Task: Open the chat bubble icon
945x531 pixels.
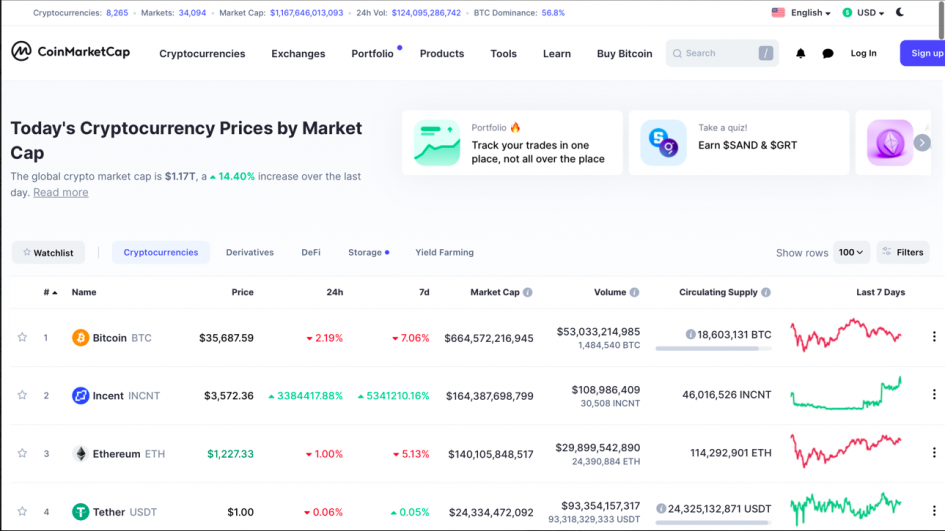Action: coord(828,54)
